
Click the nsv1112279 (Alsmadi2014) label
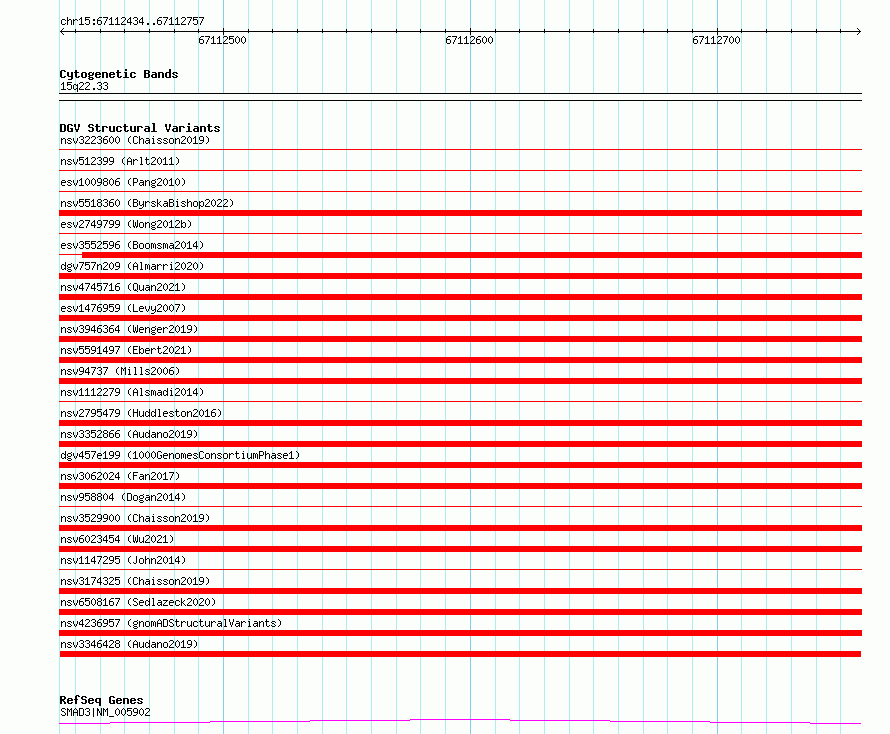pyautogui.click(x=132, y=392)
